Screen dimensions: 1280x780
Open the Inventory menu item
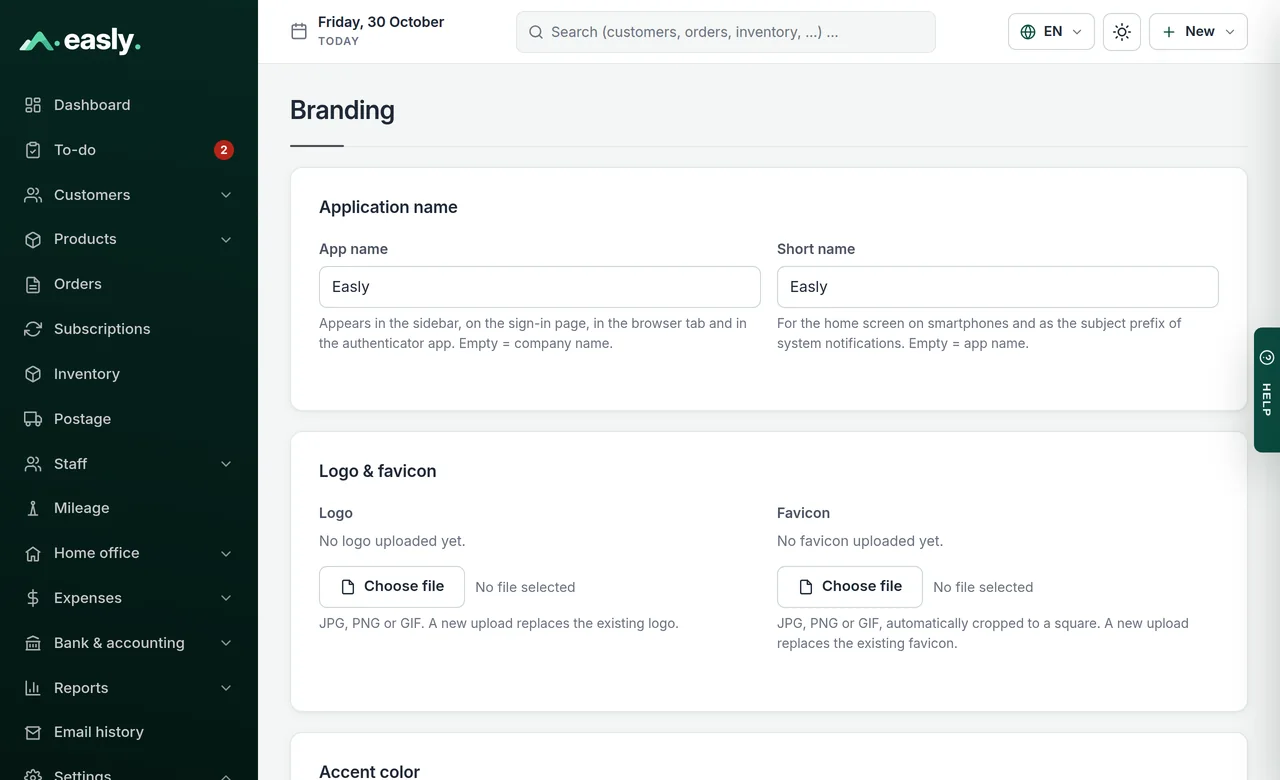(x=129, y=374)
